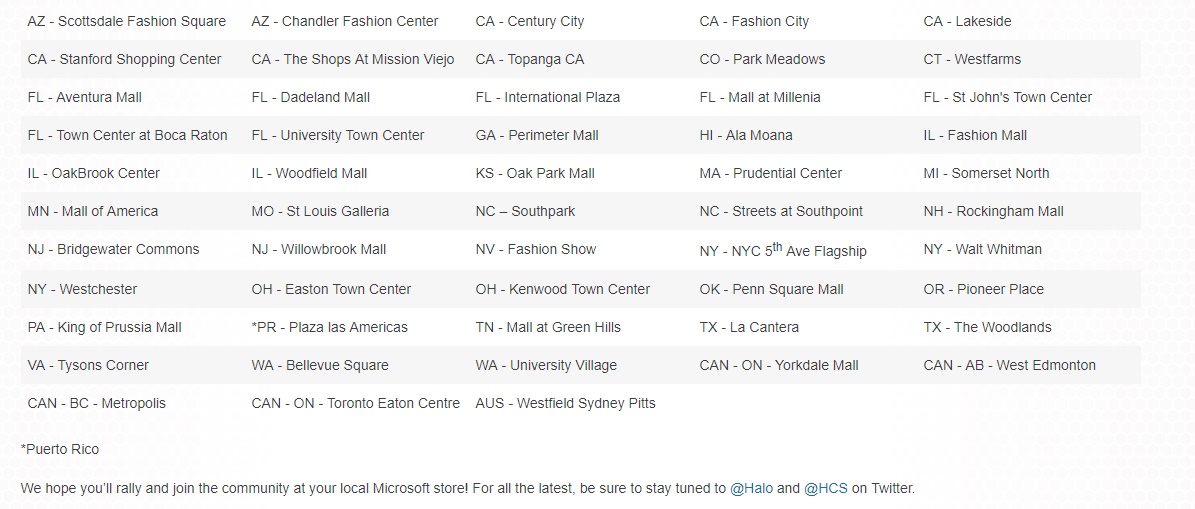Select HI - Ala Moana location

point(746,135)
